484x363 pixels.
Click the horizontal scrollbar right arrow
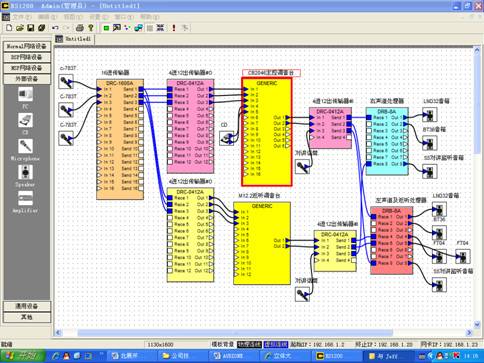[x=469, y=332]
